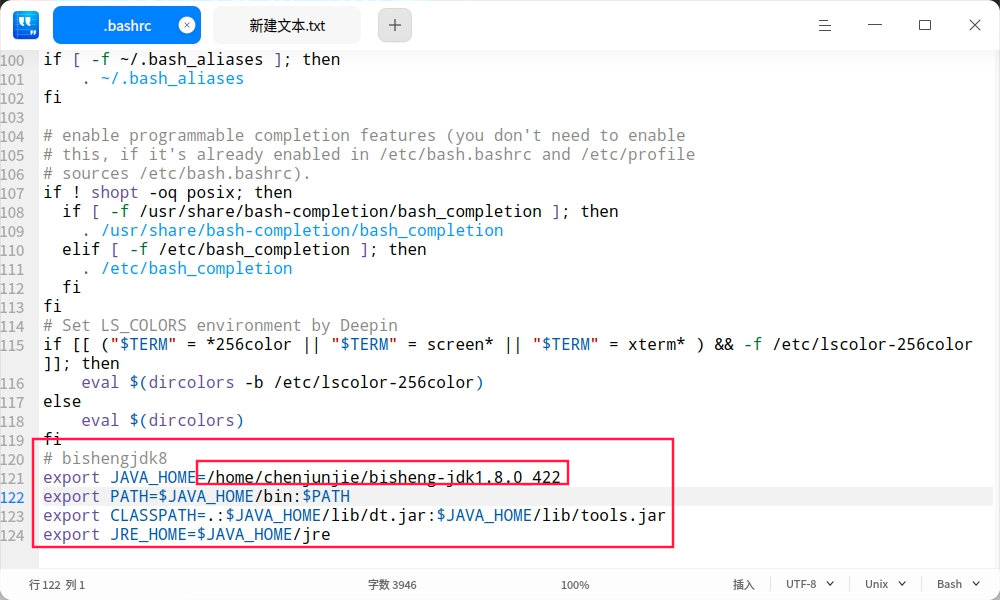Open the UTF-8 encoding dropdown

click(x=808, y=584)
